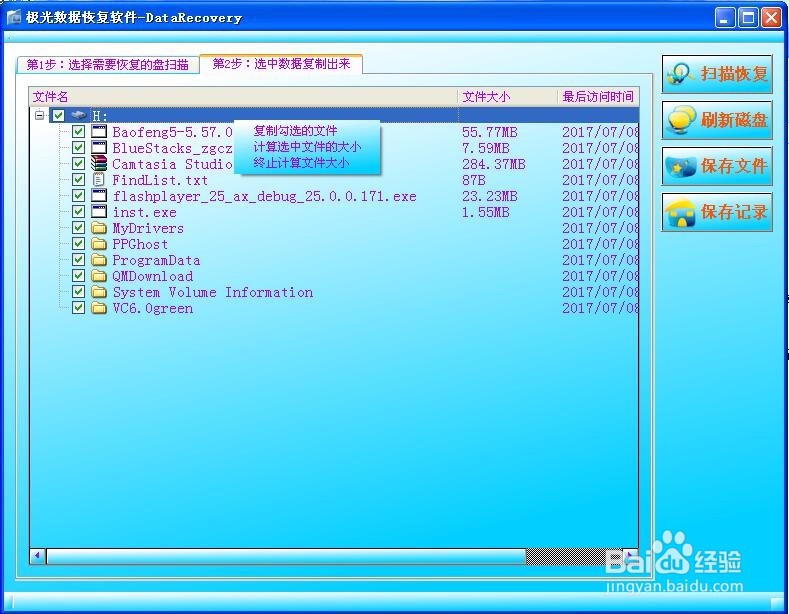
Task: Click the Baofeng5 executable file icon
Action: 99,132
